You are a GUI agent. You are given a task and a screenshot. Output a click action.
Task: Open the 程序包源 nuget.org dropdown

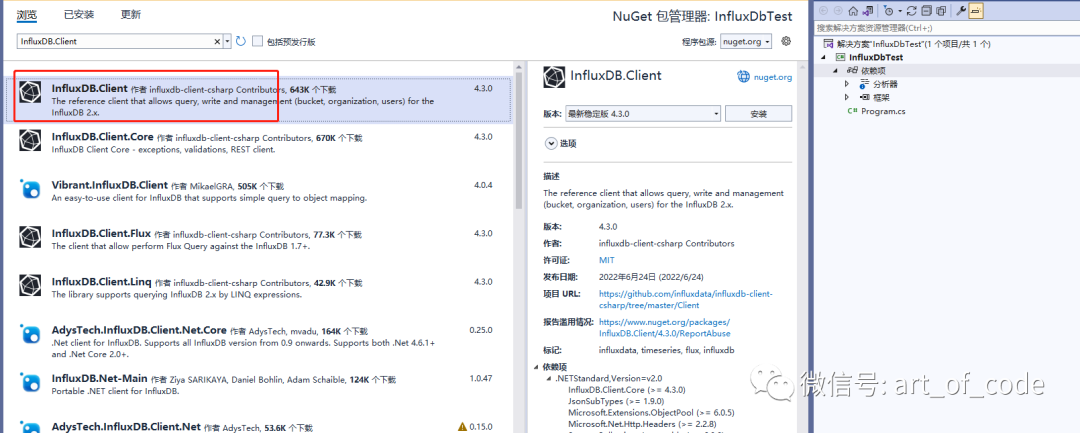(746, 41)
